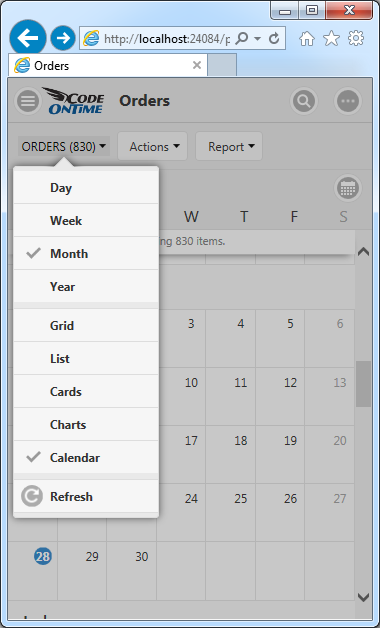
Task: Select calendar day 25
Action: (x=231, y=513)
